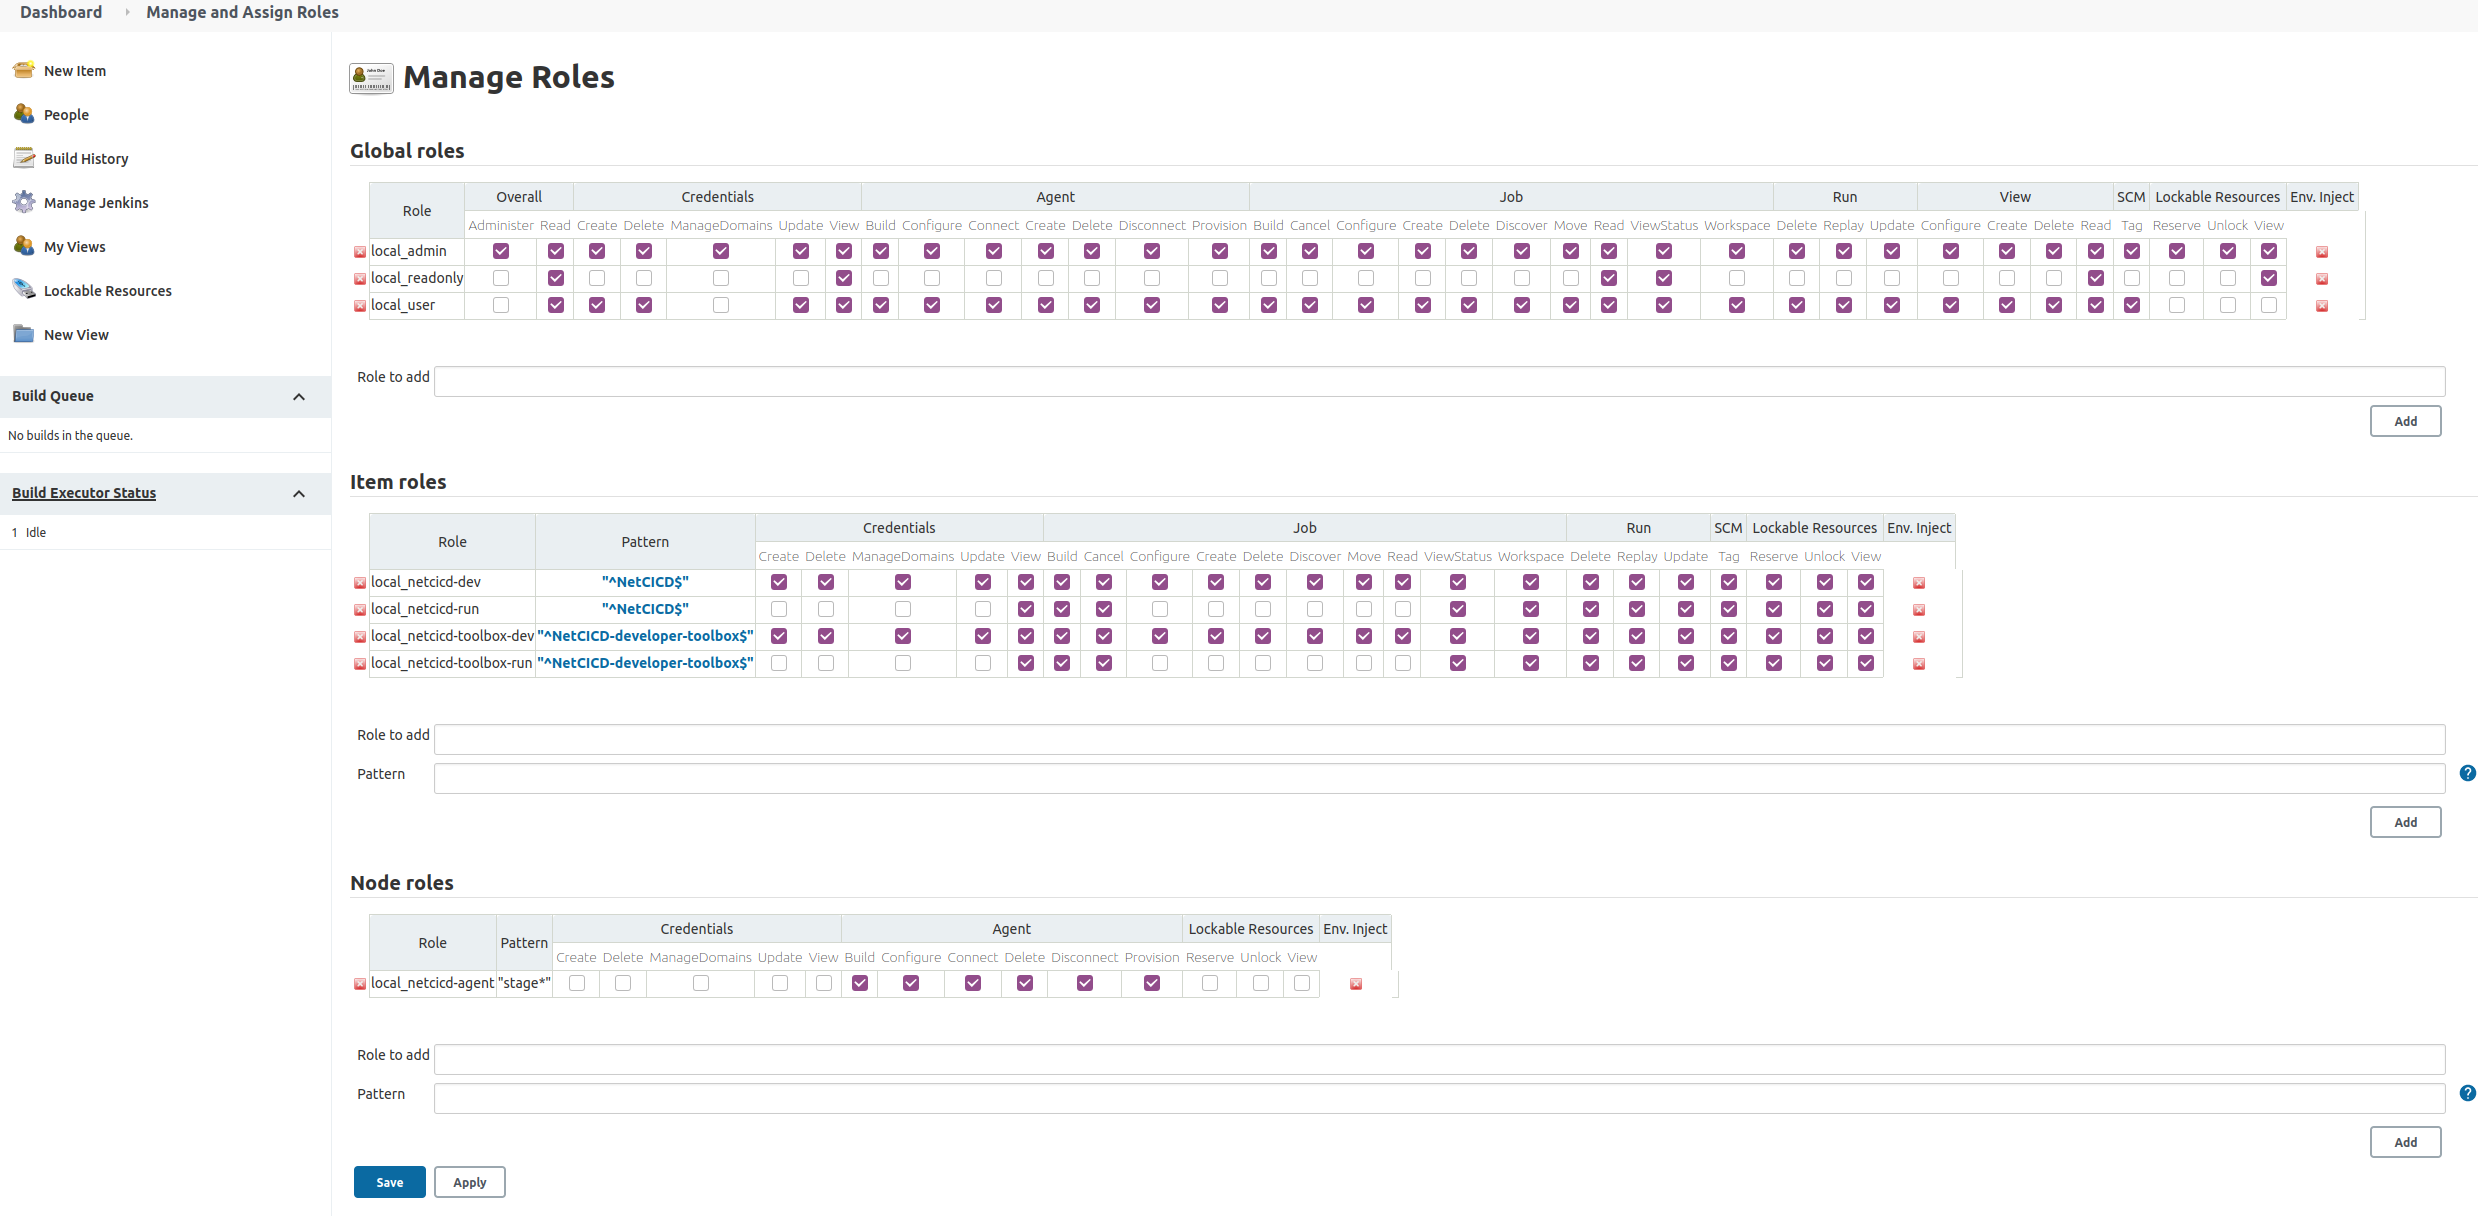Open help for the Item roles Pattern field
Viewport: 2478px width, 1216px height.
point(2468,773)
